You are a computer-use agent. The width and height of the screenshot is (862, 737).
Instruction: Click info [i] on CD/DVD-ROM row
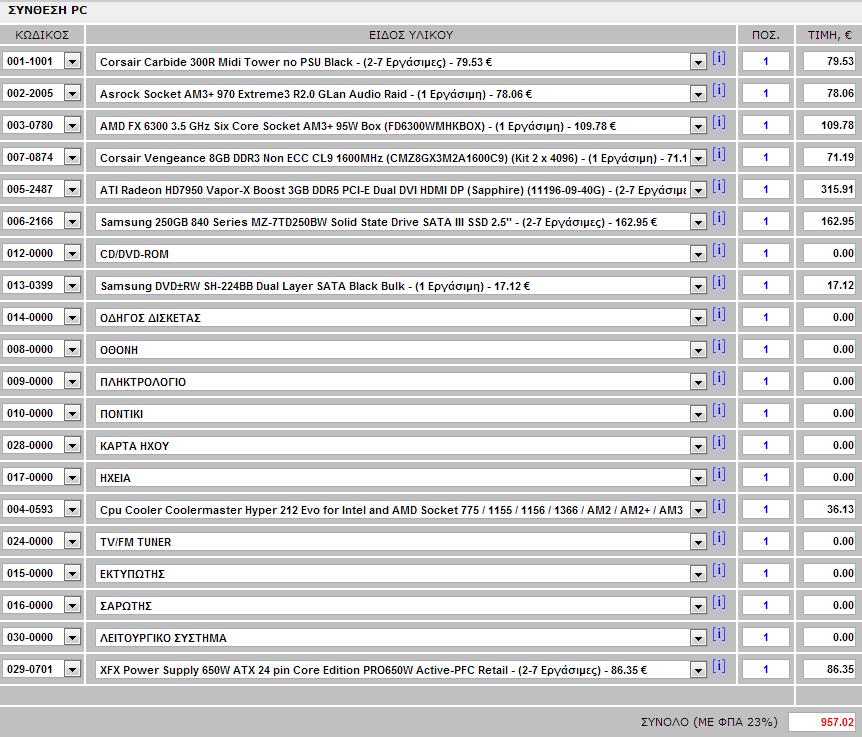click(719, 250)
